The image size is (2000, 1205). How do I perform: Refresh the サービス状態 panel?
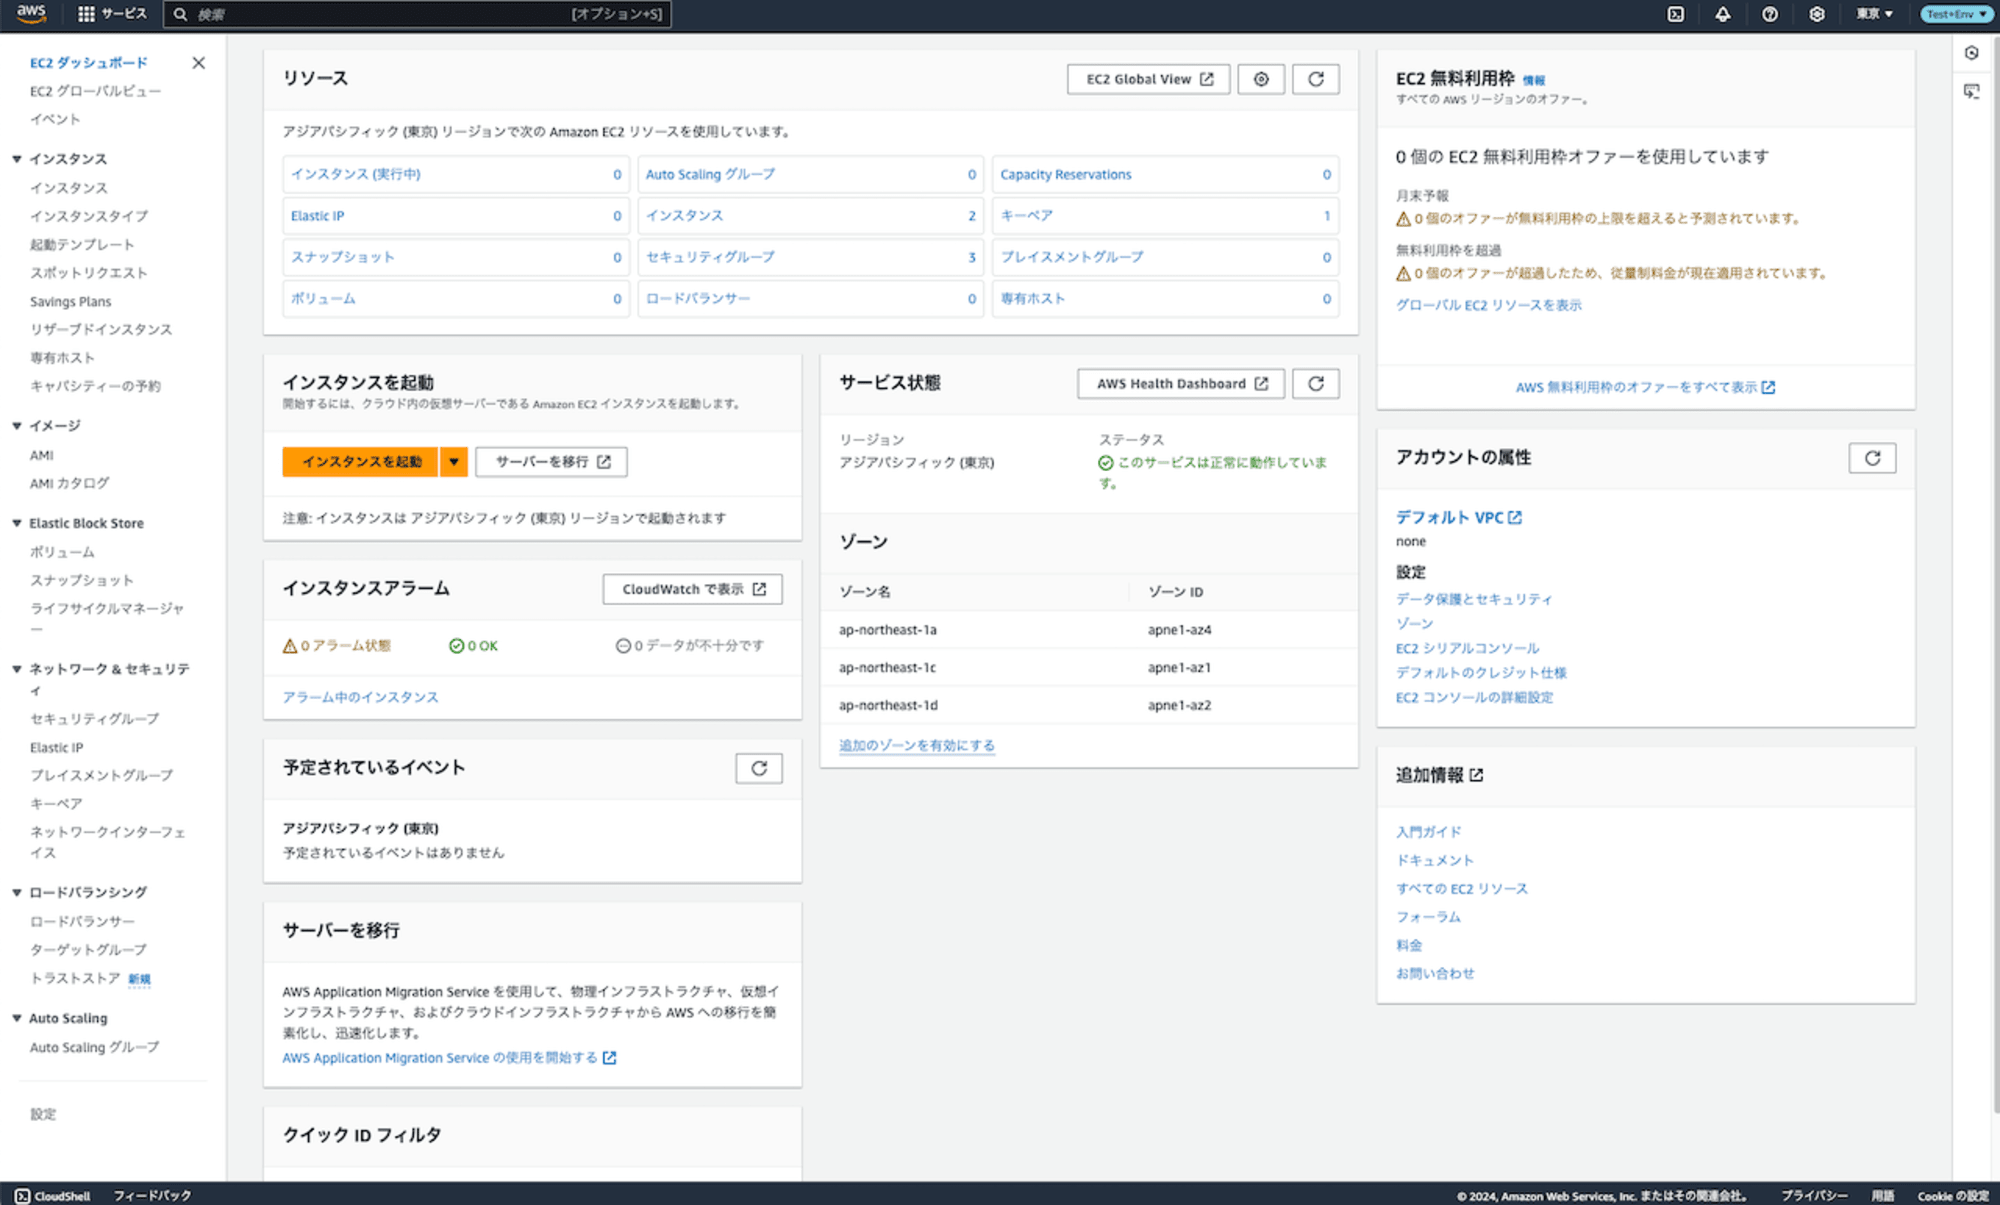pos(1316,384)
